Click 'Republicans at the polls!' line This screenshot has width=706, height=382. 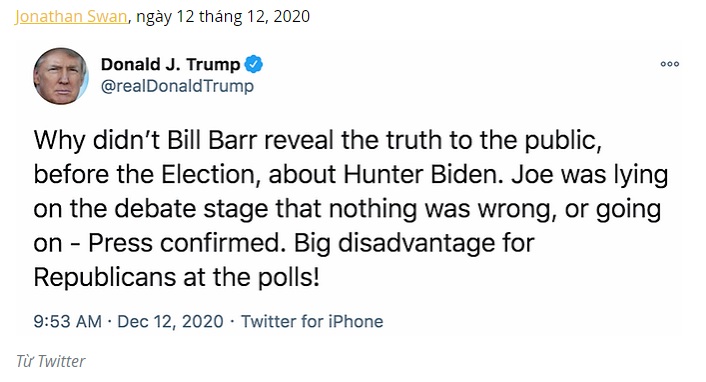pyautogui.click(x=176, y=277)
